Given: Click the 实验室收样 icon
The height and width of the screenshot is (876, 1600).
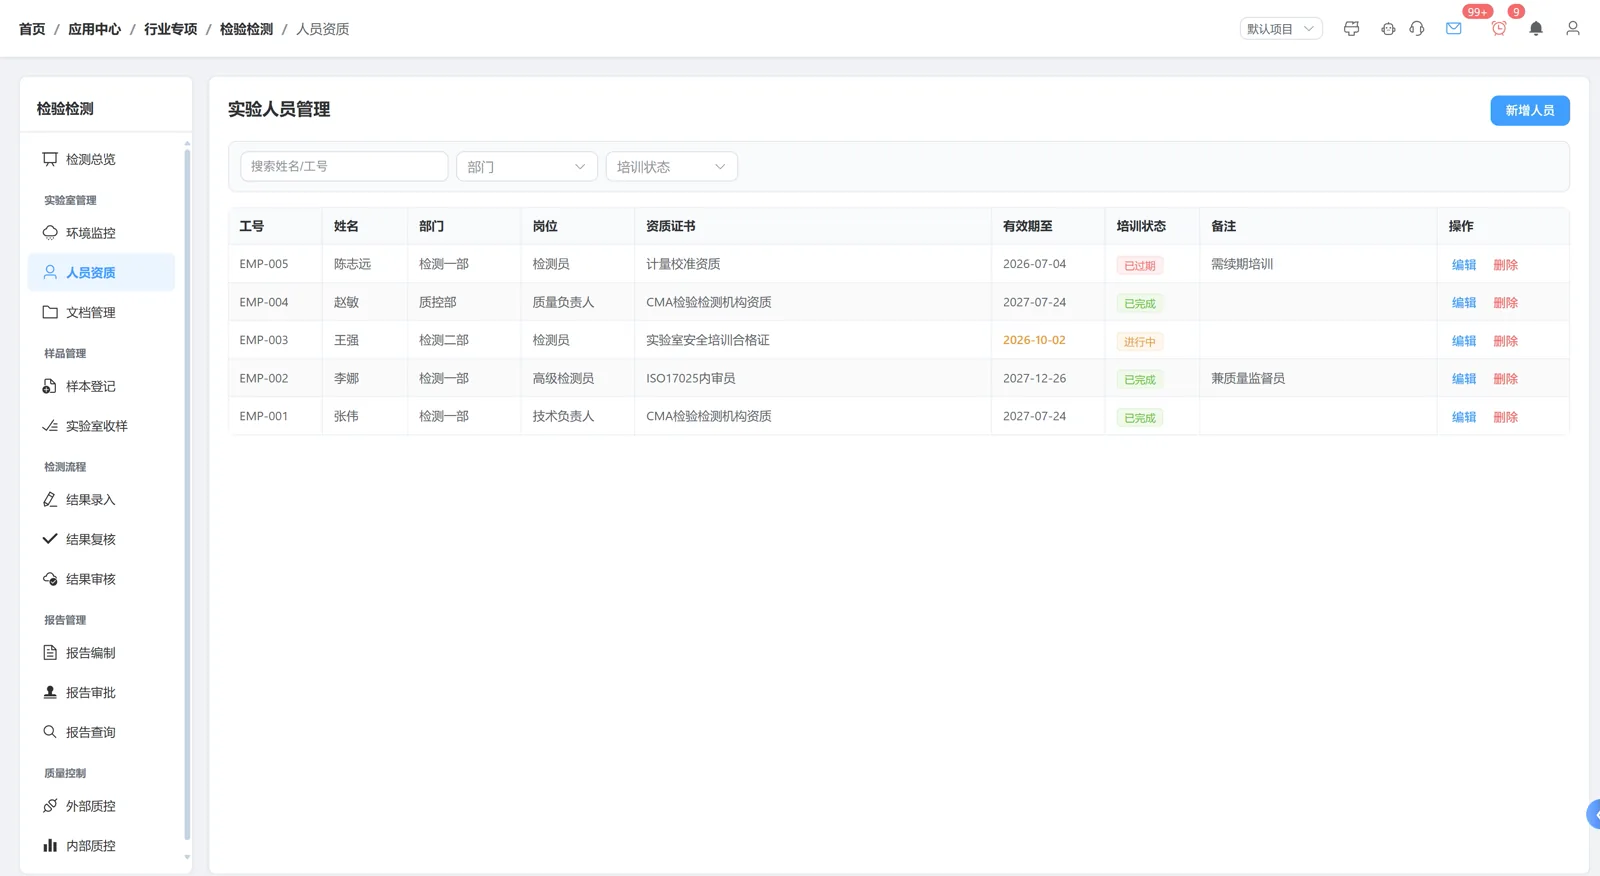Looking at the screenshot, I should tap(50, 426).
